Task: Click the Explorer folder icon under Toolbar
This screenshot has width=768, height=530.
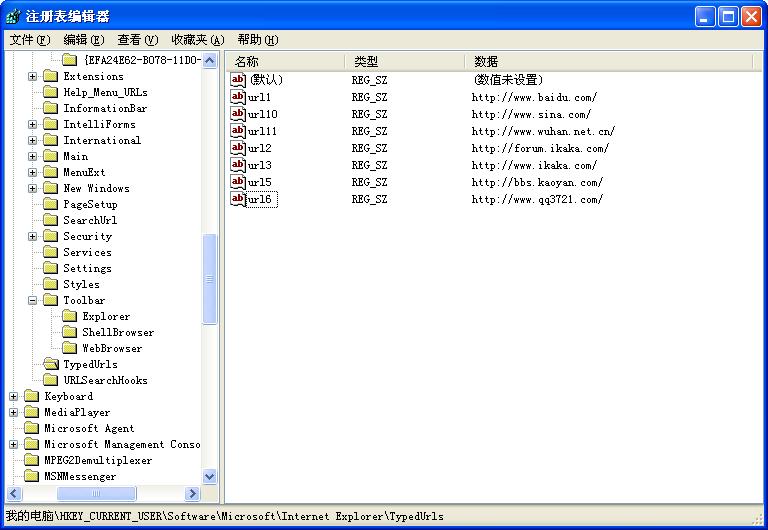Action: click(x=70, y=316)
